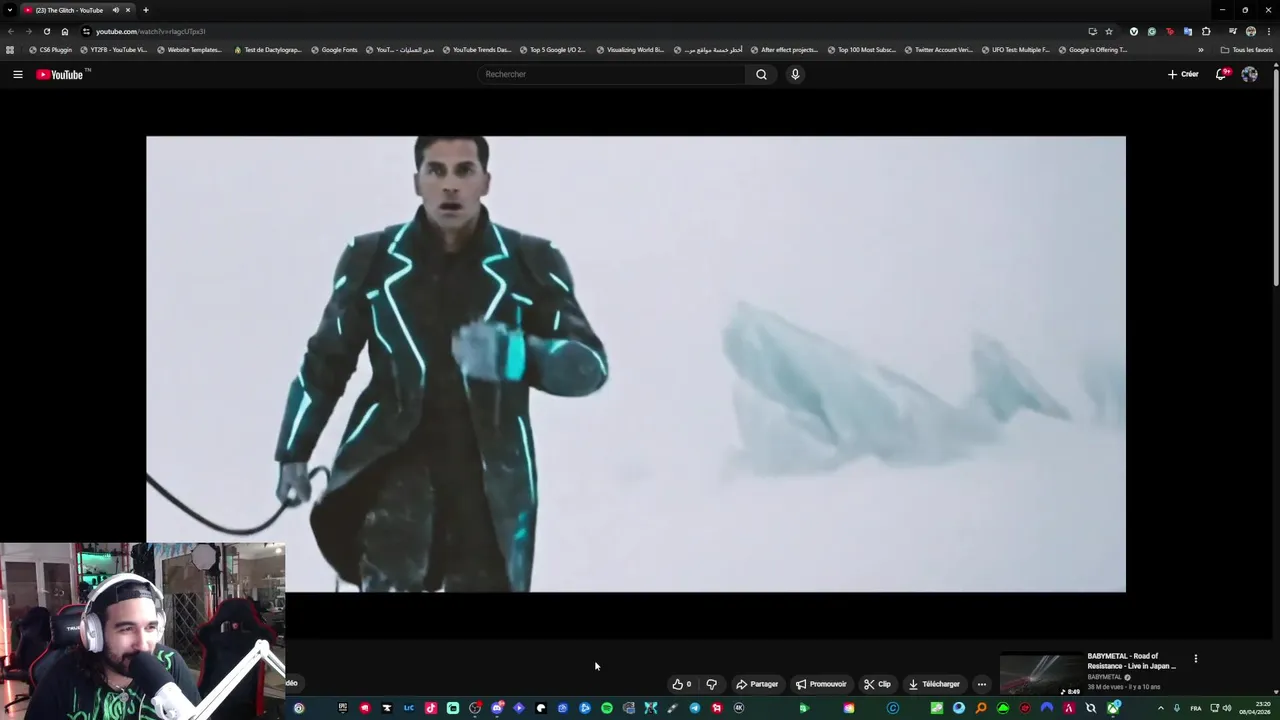Open CS6 Pluggin bookmark
Viewport: 1280px width, 720px height.
(51, 50)
